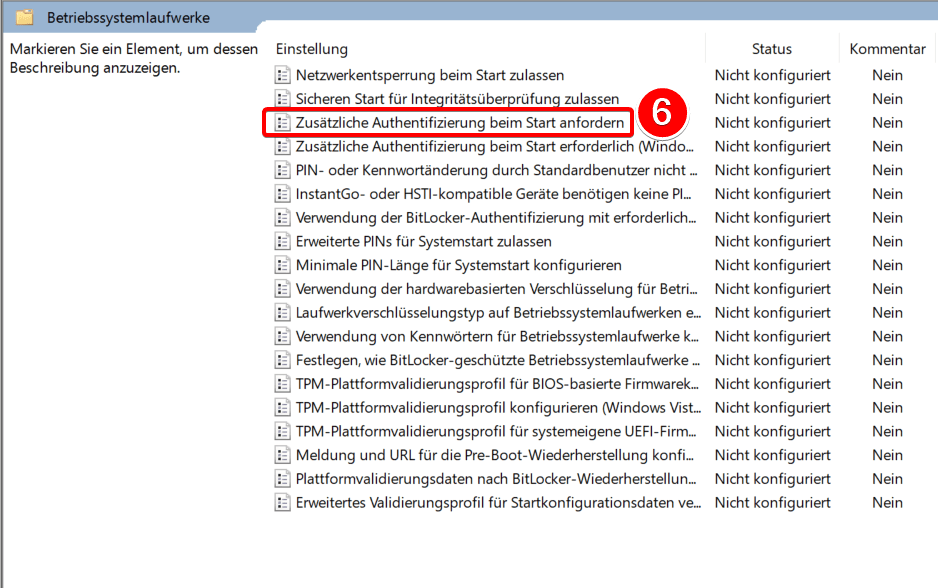Select TPM-Plattformvalidierungsprofil konfigurieren (Windows Vist...
Image resolution: width=938 pixels, height=588 pixels.
click(x=498, y=407)
